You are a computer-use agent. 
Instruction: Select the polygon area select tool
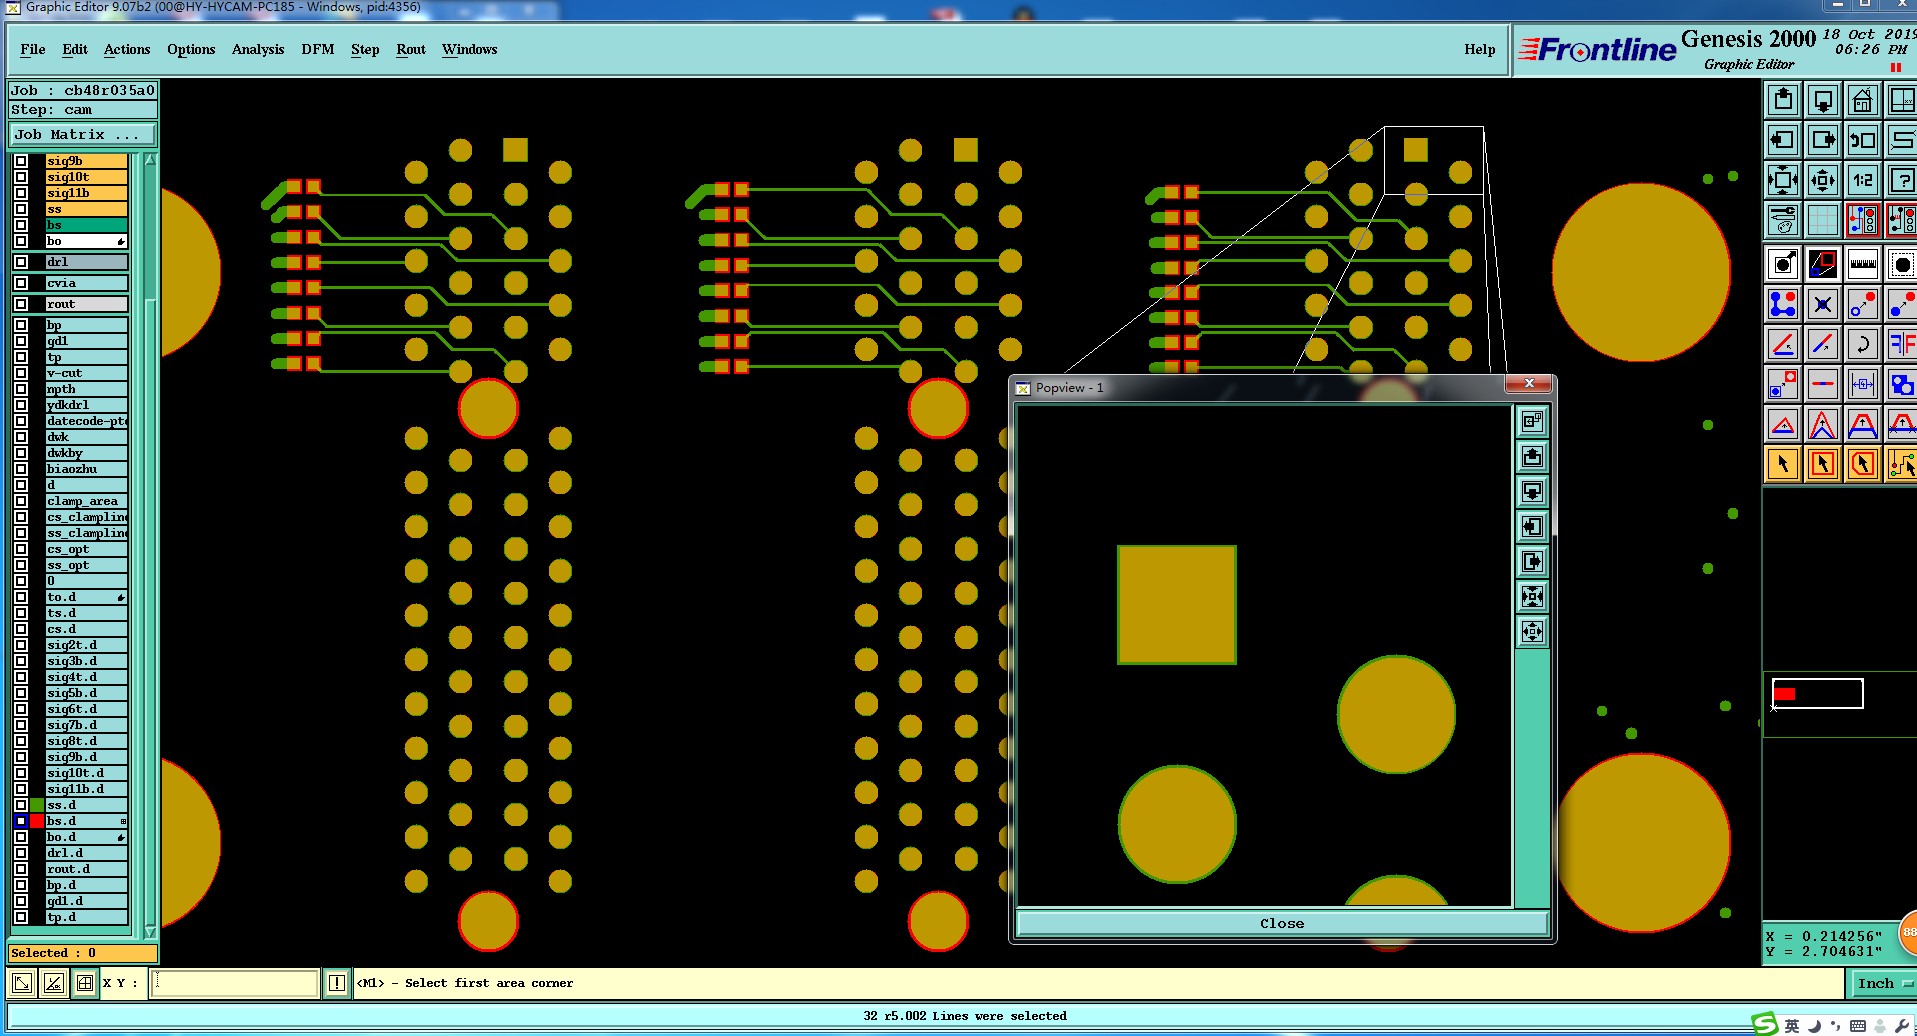coord(1863,464)
